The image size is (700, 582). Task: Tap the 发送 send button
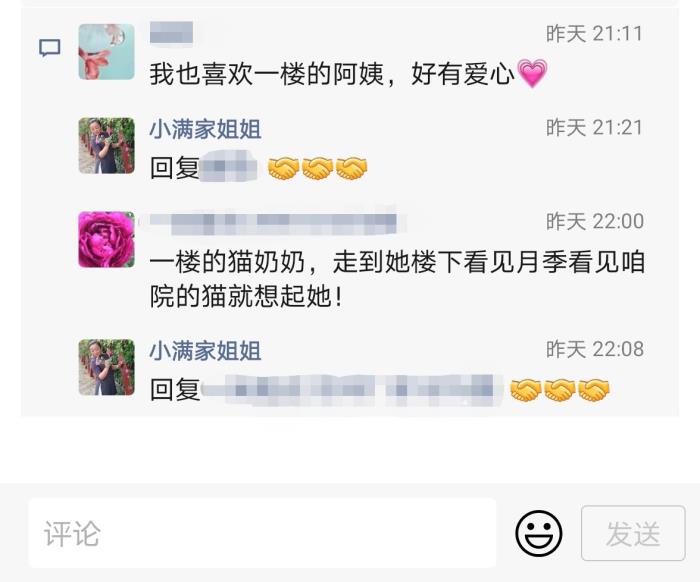click(x=633, y=533)
